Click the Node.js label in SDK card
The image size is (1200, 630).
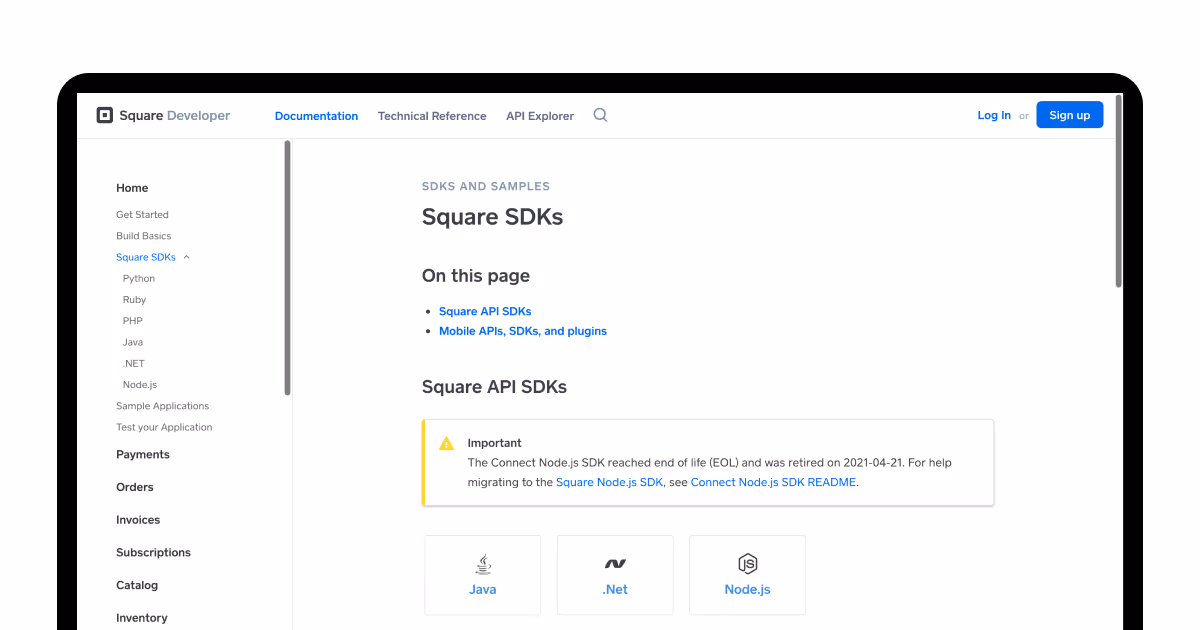[x=747, y=590]
